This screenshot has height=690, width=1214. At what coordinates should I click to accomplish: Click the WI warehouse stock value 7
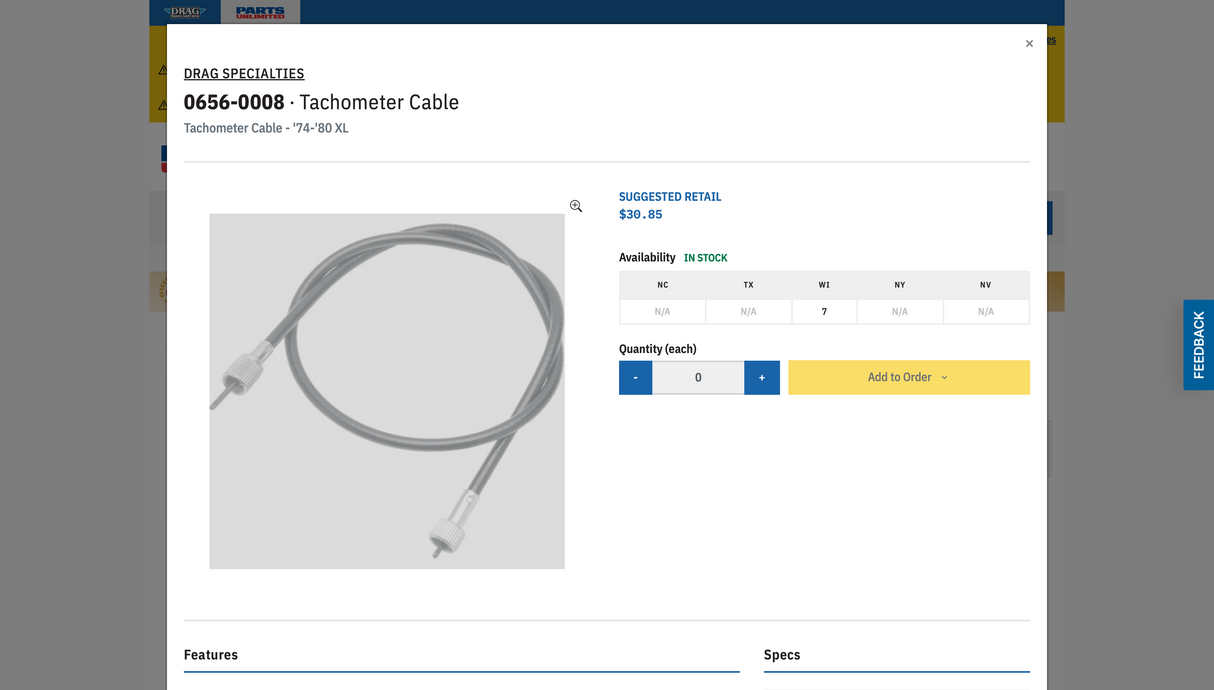(x=824, y=312)
